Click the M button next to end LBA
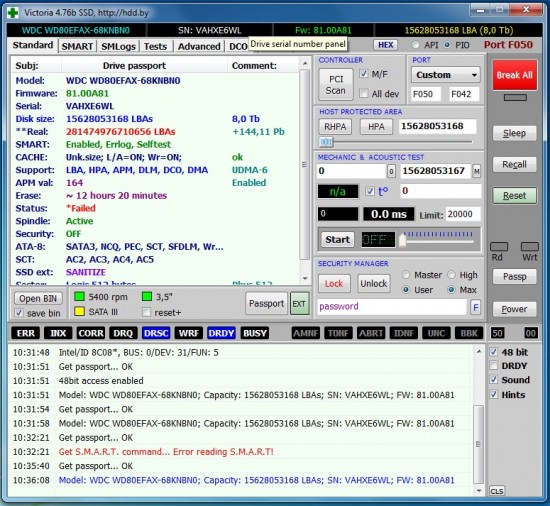The width and height of the screenshot is (550, 506). [x=476, y=171]
